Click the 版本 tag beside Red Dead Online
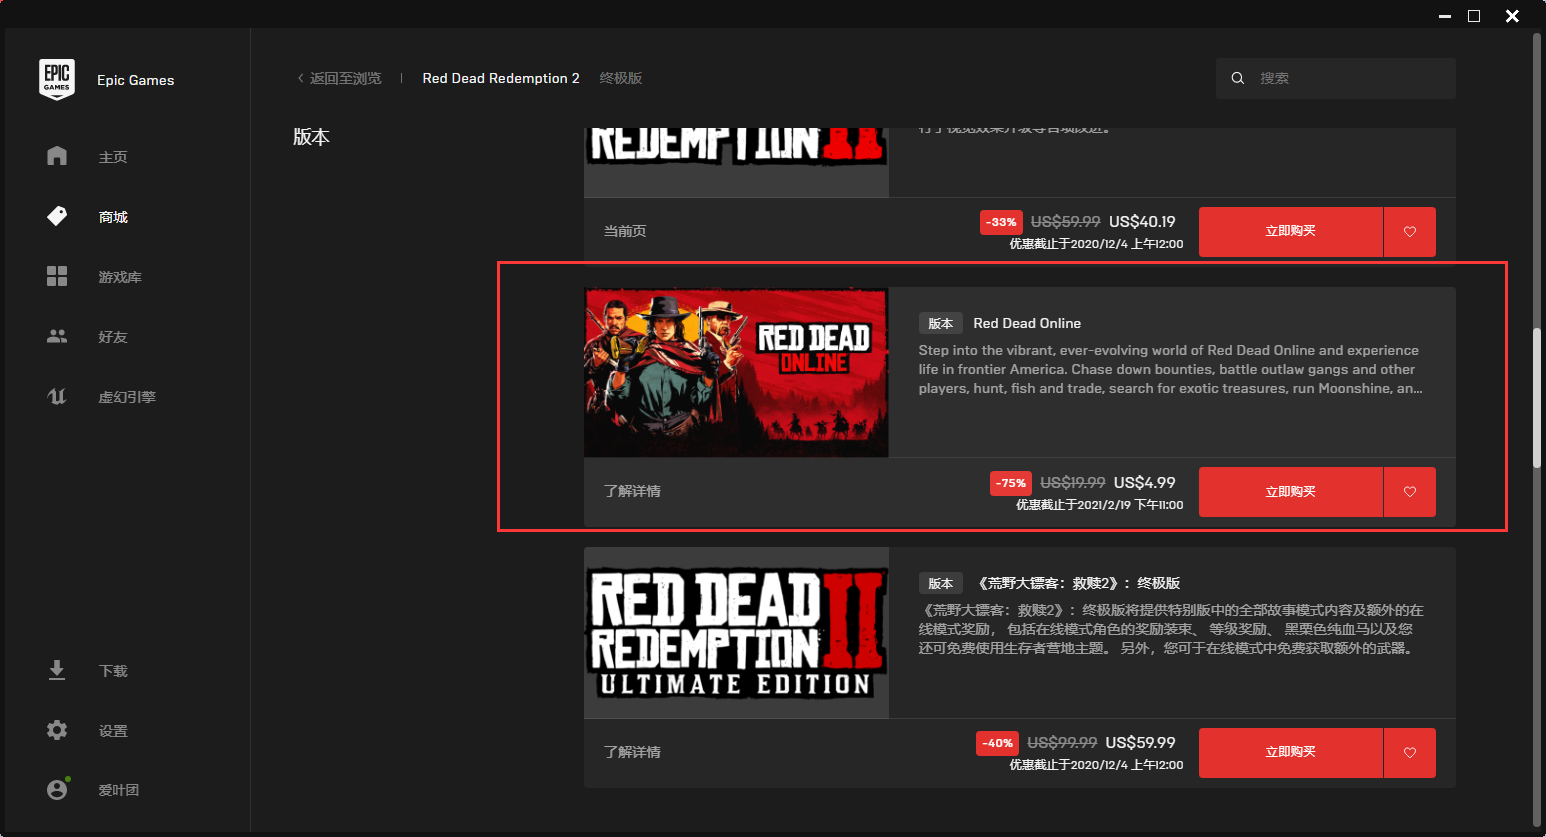The image size is (1546, 837). click(x=940, y=323)
